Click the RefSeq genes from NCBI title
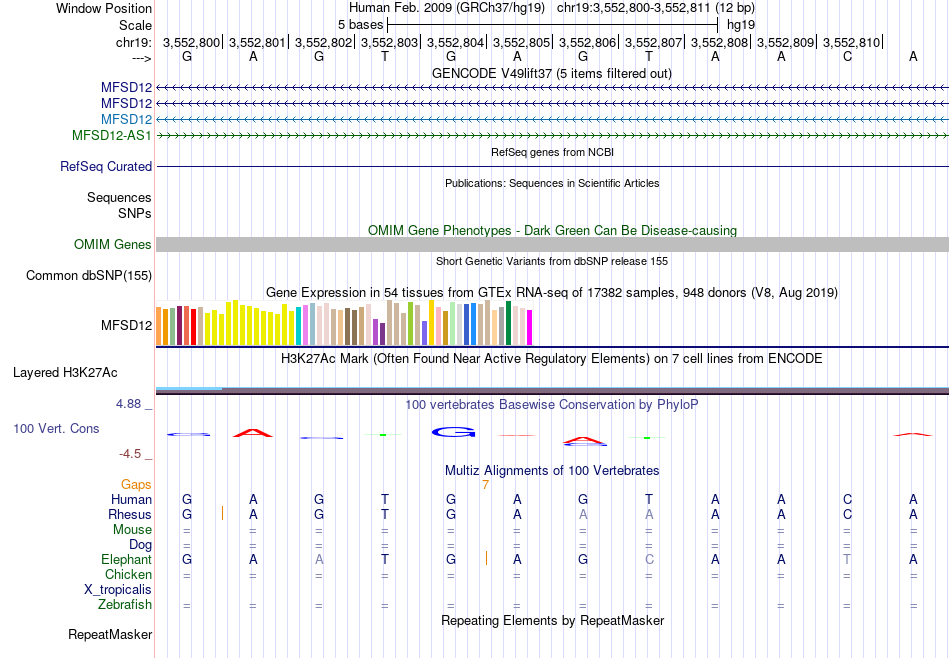 tap(553, 152)
